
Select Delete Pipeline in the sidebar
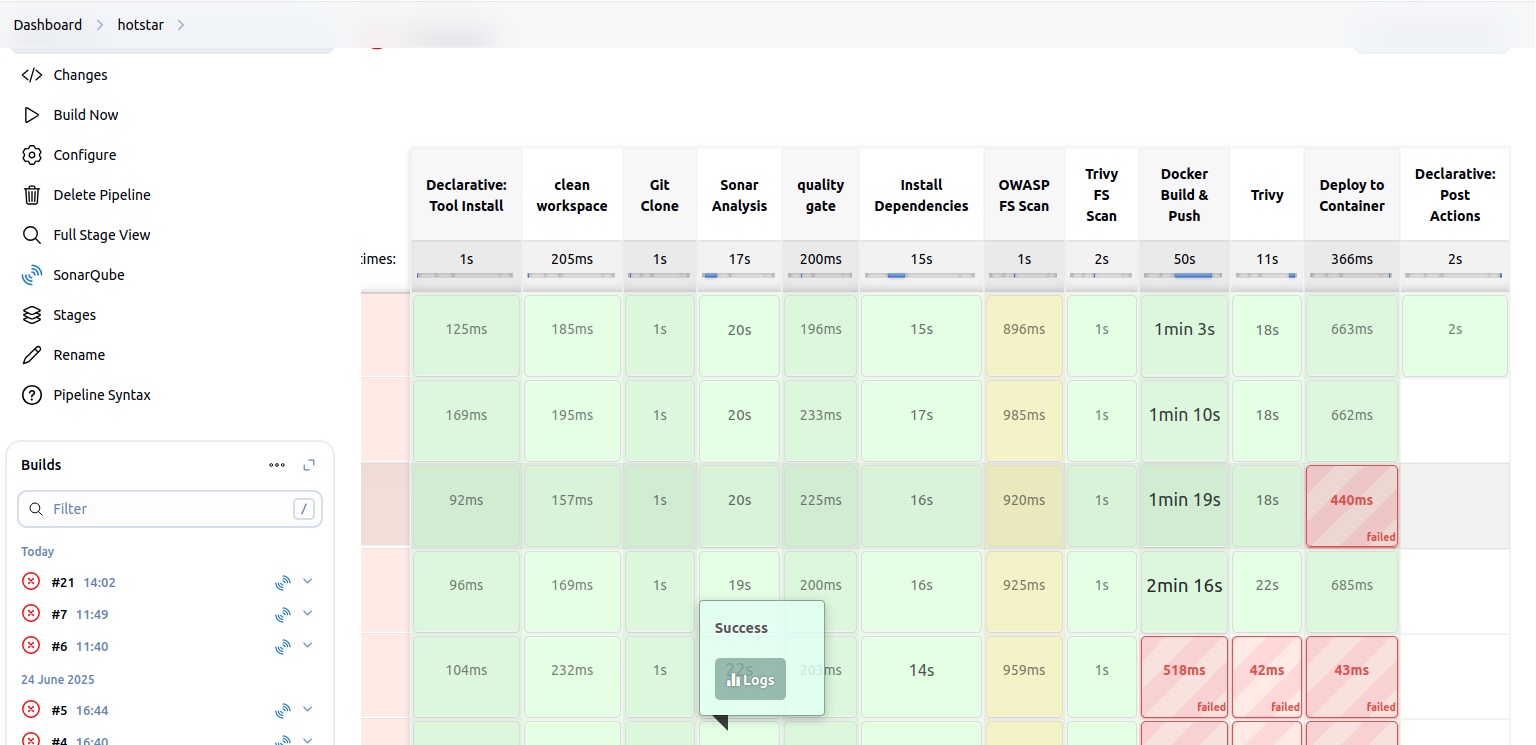click(102, 195)
